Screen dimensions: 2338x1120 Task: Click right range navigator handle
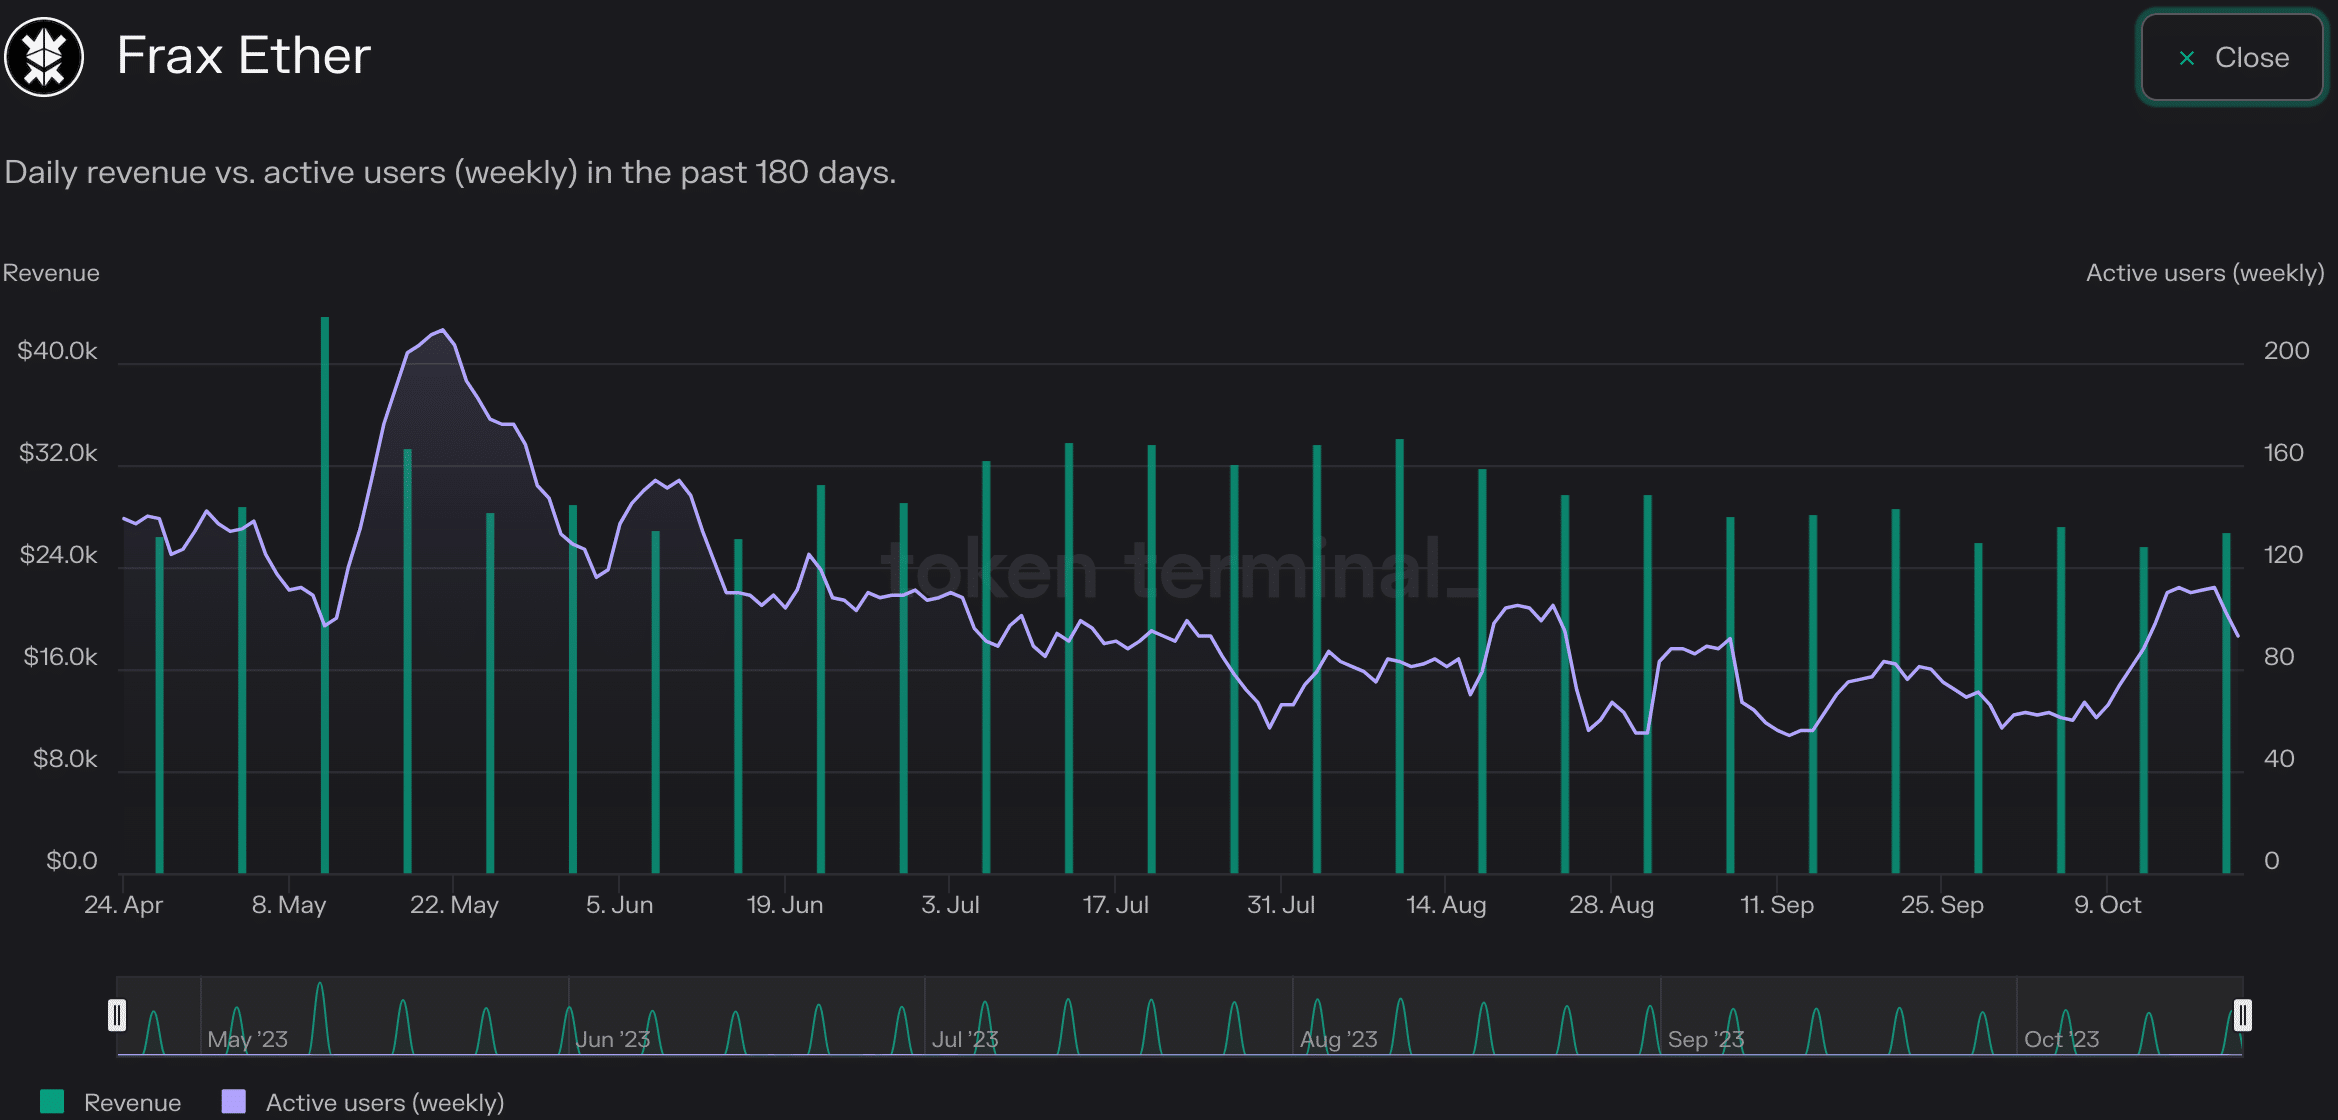click(x=2242, y=1015)
